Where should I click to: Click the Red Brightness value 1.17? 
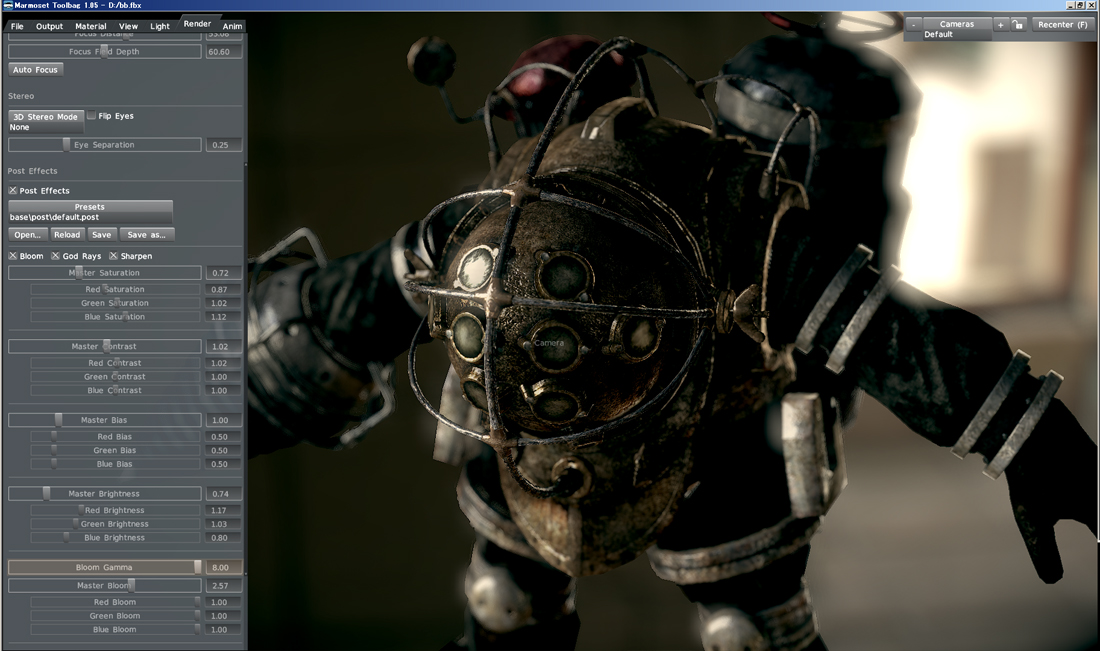[x=223, y=510]
